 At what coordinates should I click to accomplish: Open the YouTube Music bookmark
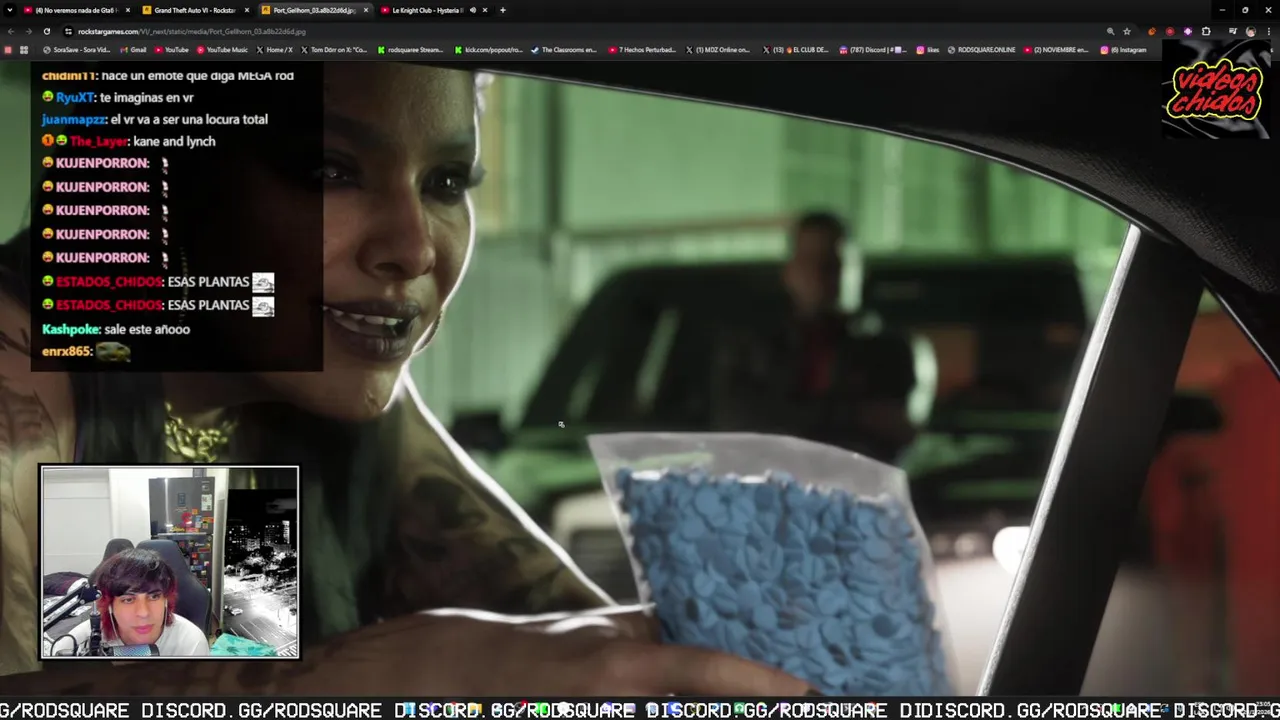pyautogui.click(x=222, y=49)
